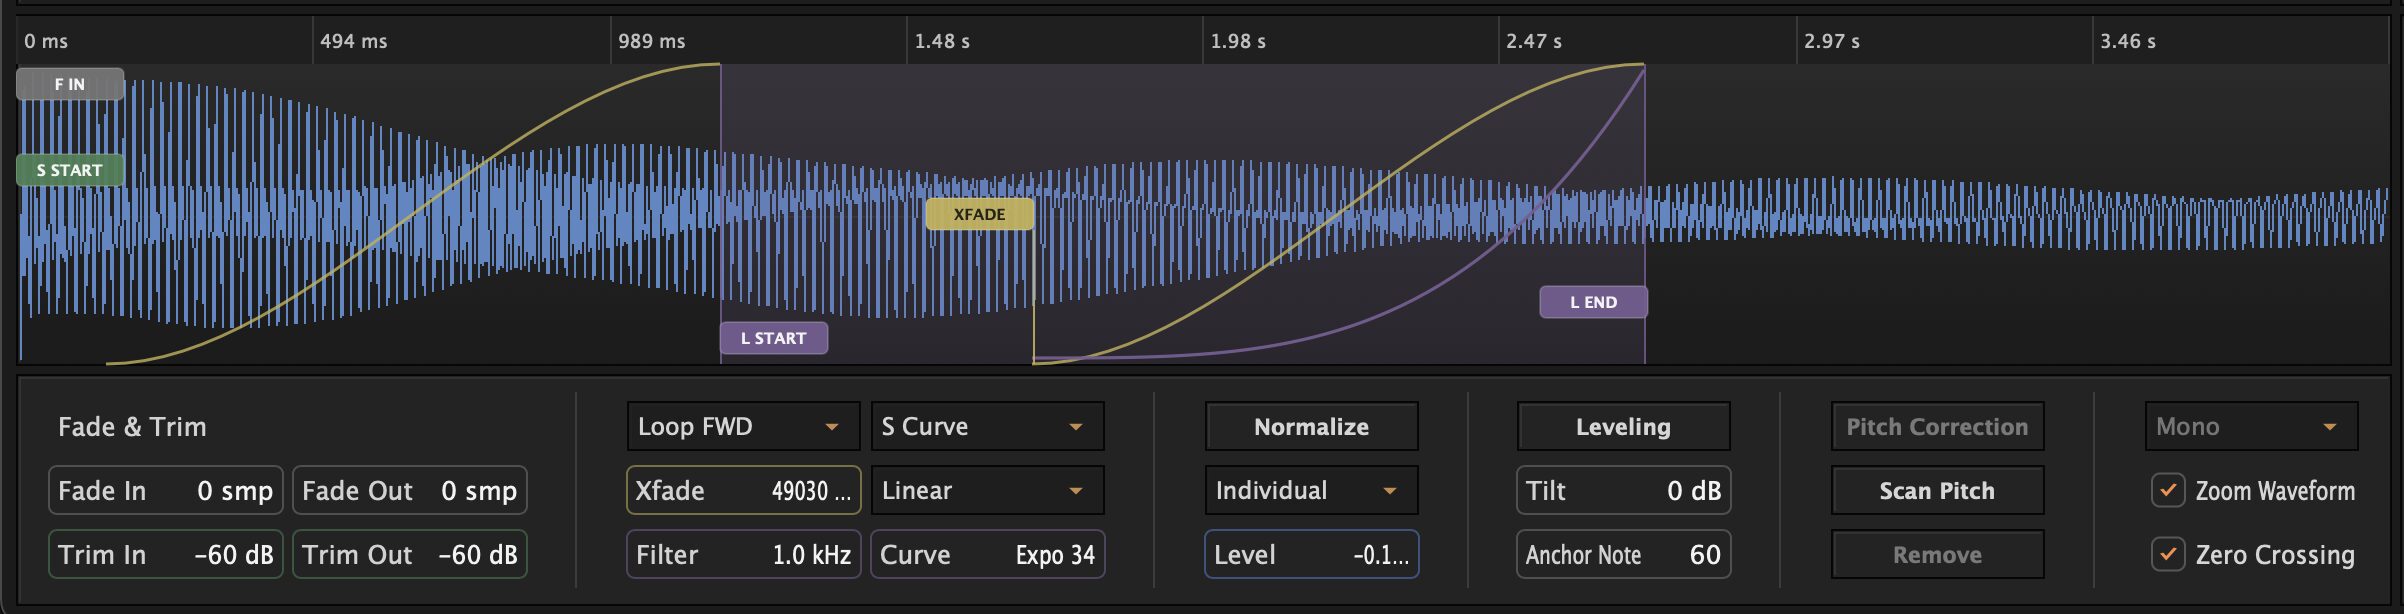Select the Anchor Note 60 field
2404x614 pixels.
pos(1623,555)
